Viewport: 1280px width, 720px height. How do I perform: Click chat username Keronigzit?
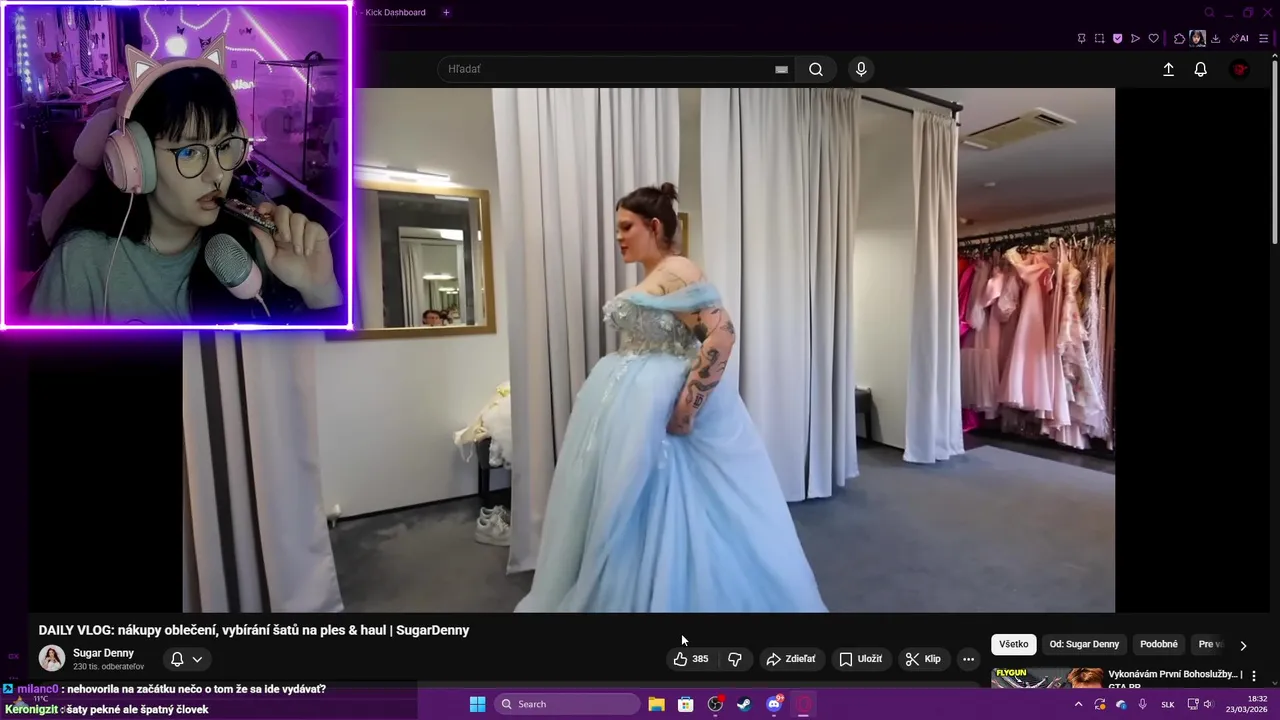[31, 709]
